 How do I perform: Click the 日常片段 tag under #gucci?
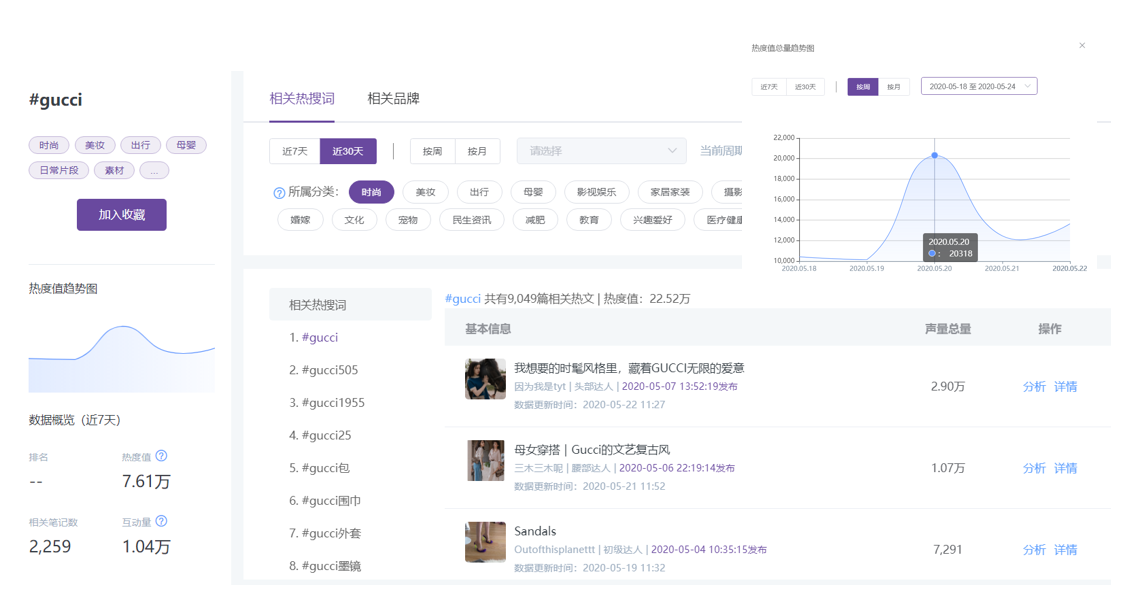59,171
